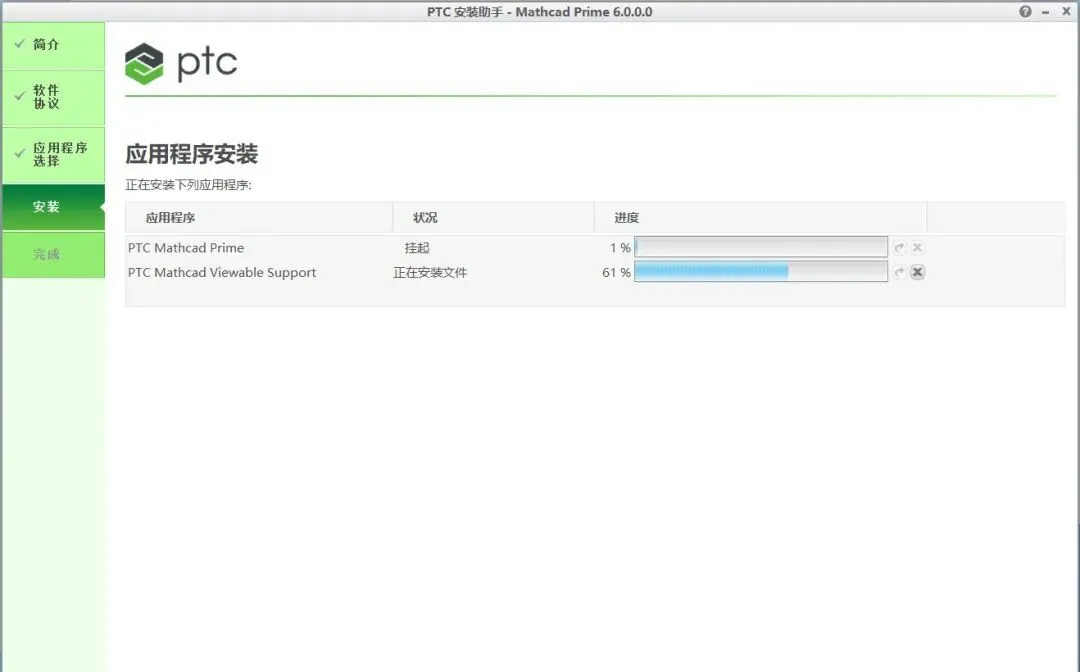Click the 应用程序 column header

(259, 218)
